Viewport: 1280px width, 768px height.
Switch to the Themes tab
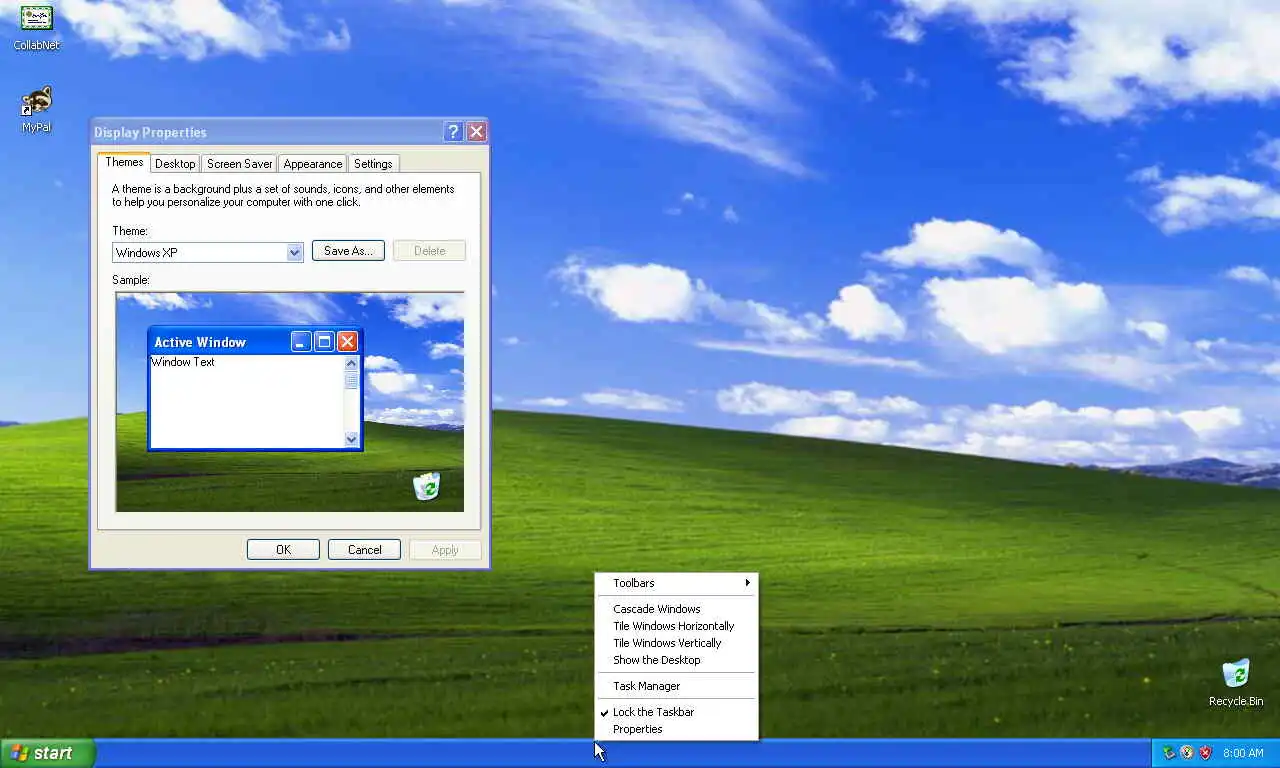coord(124,162)
